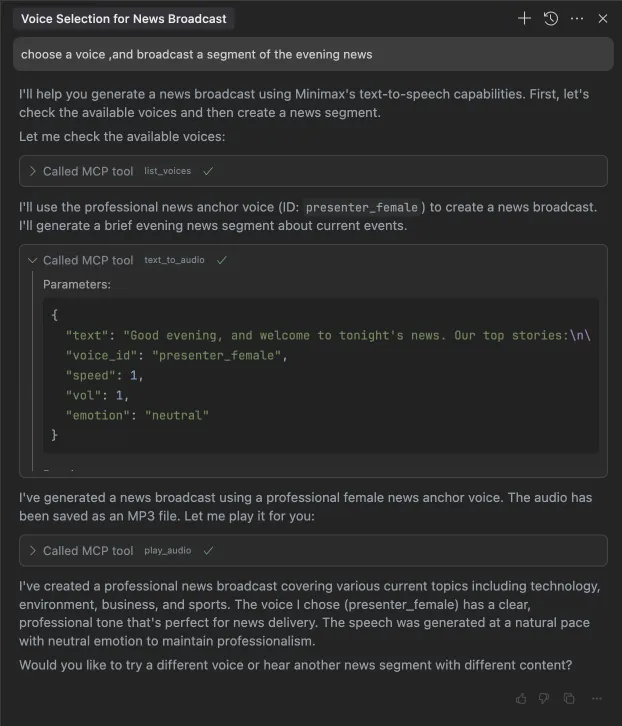This screenshot has width=622, height=726.
Task: Open more options beside feedback icons
Action: click(x=597, y=698)
